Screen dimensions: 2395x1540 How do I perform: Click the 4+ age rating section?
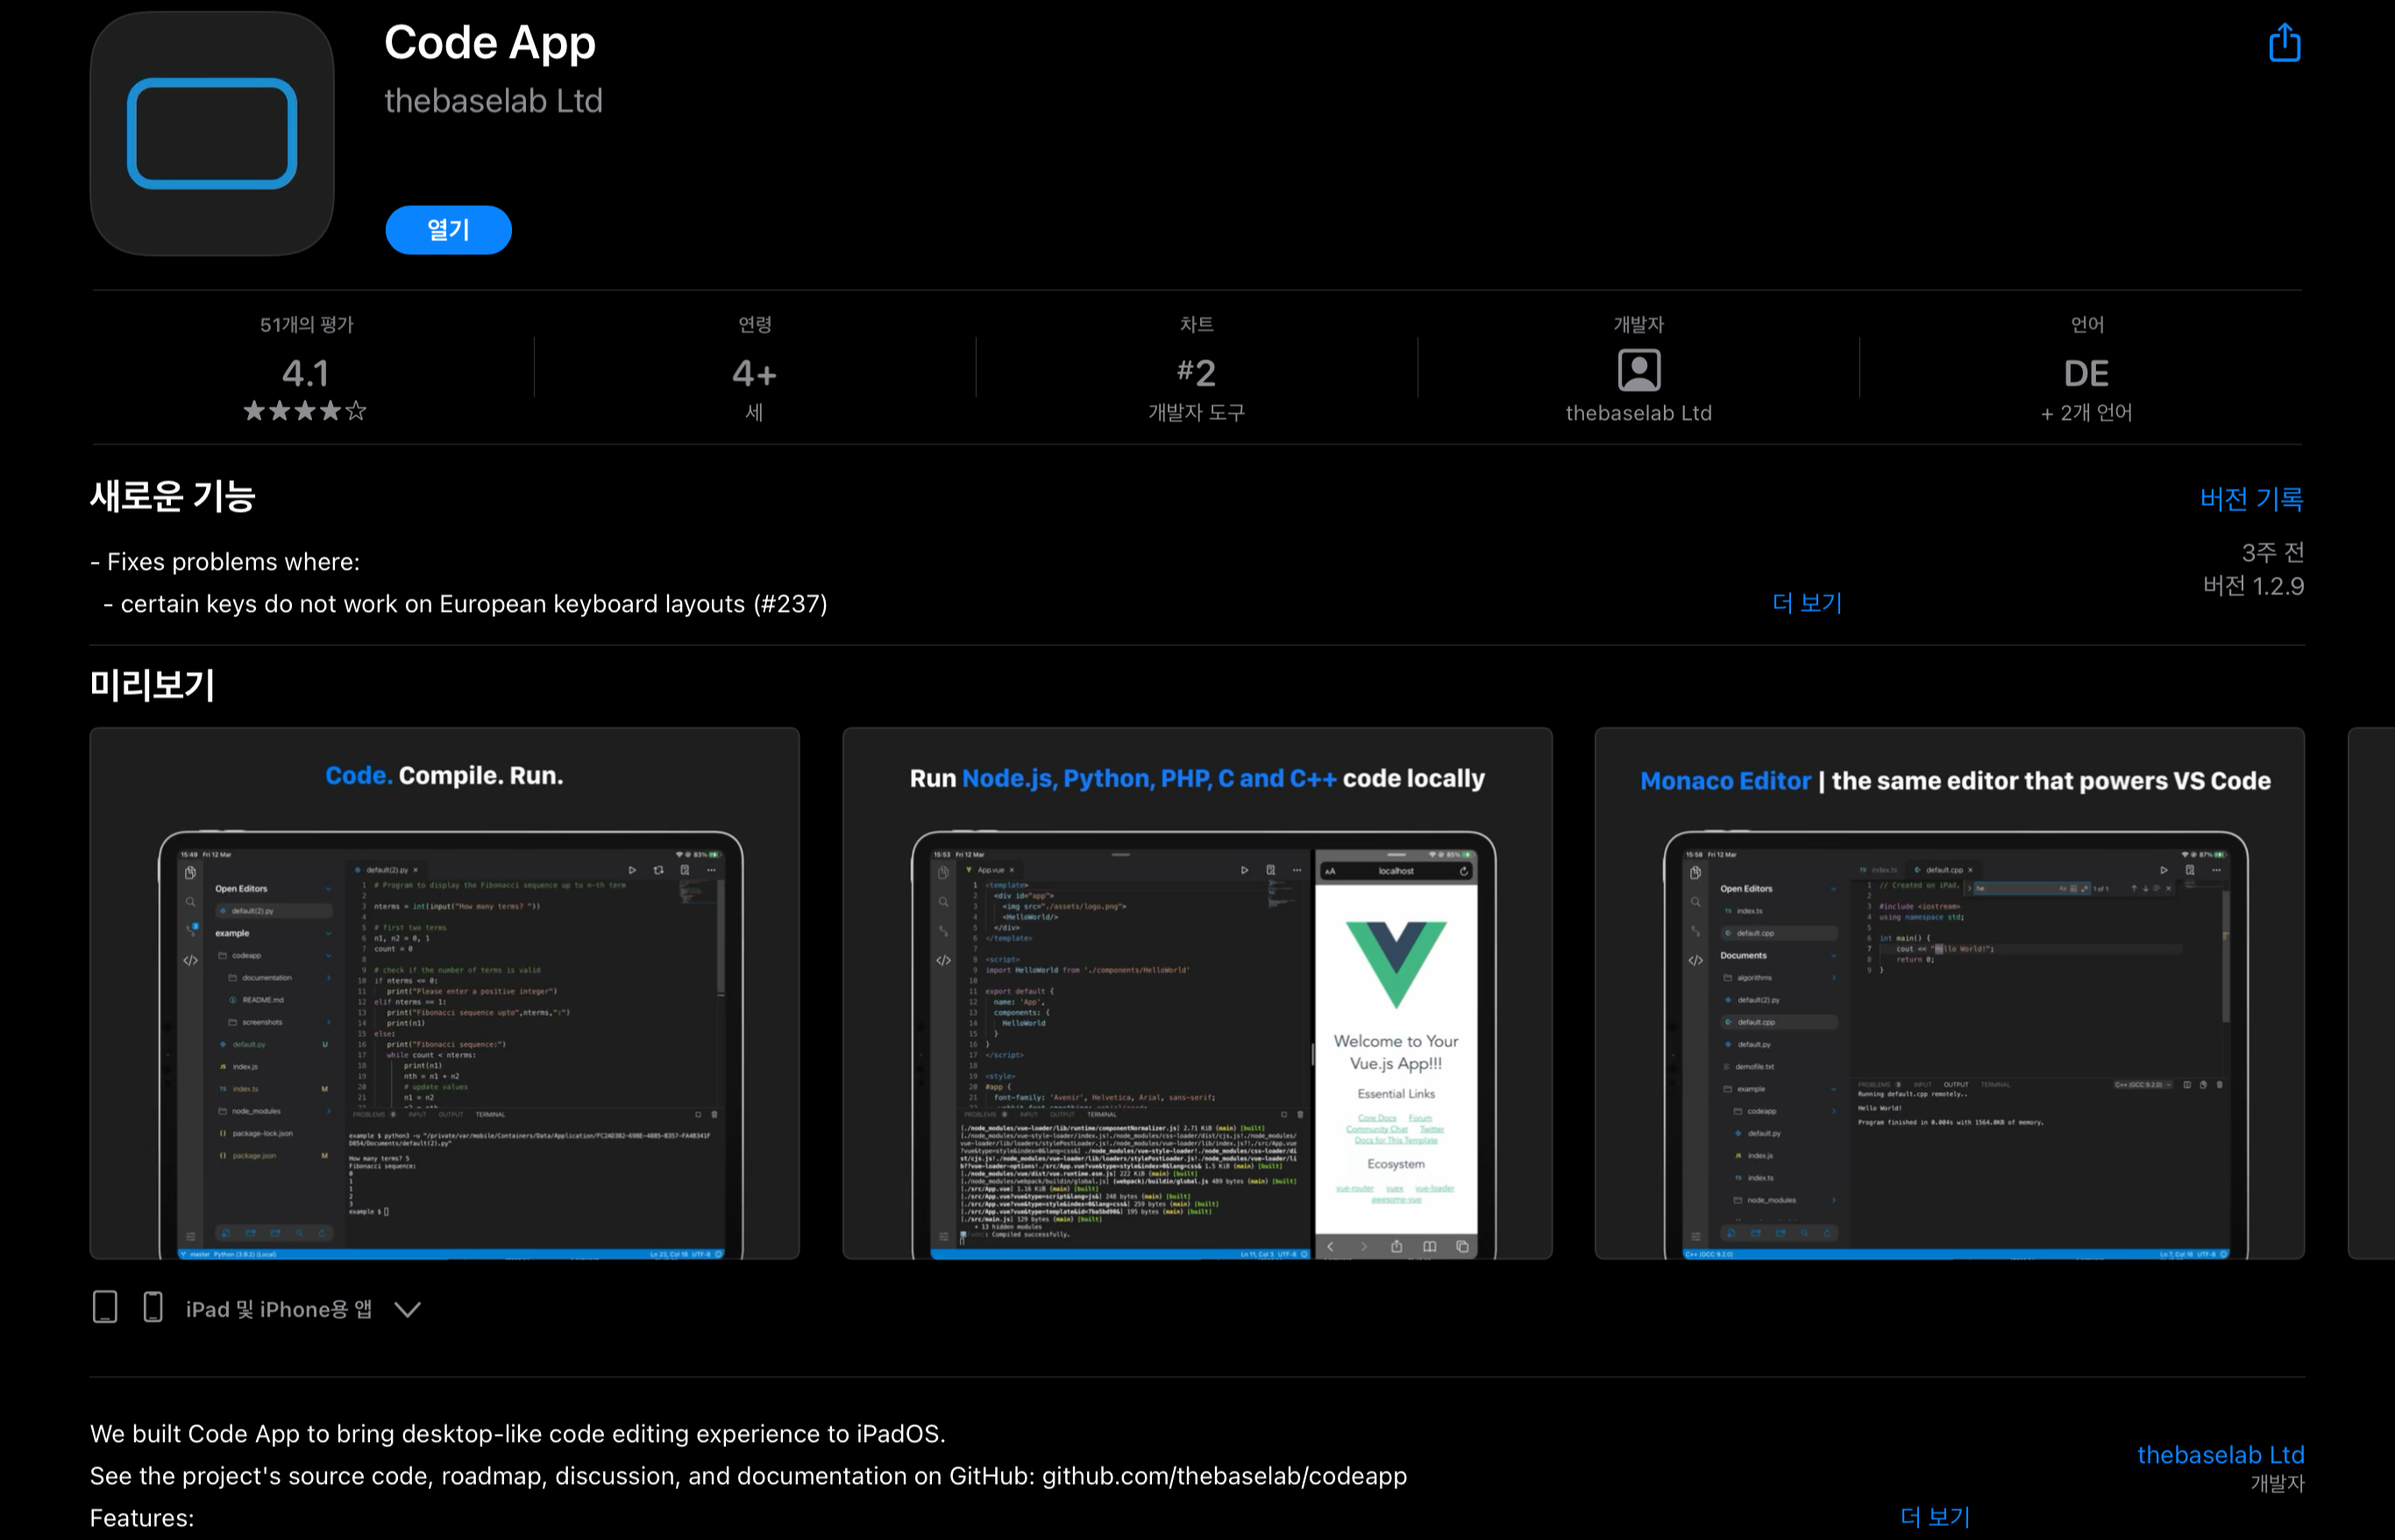coord(753,371)
